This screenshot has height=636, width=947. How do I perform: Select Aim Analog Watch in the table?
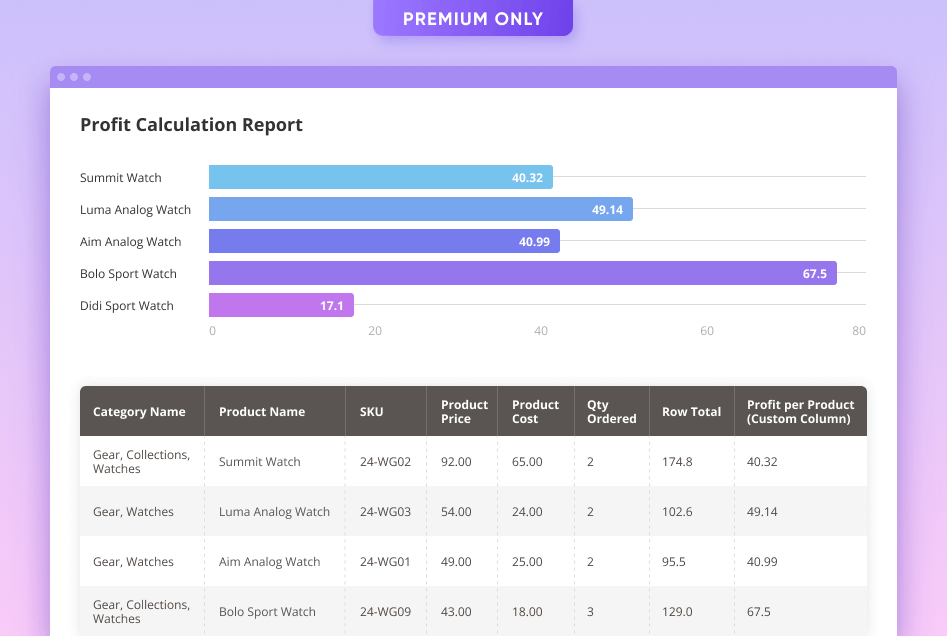[x=269, y=562]
